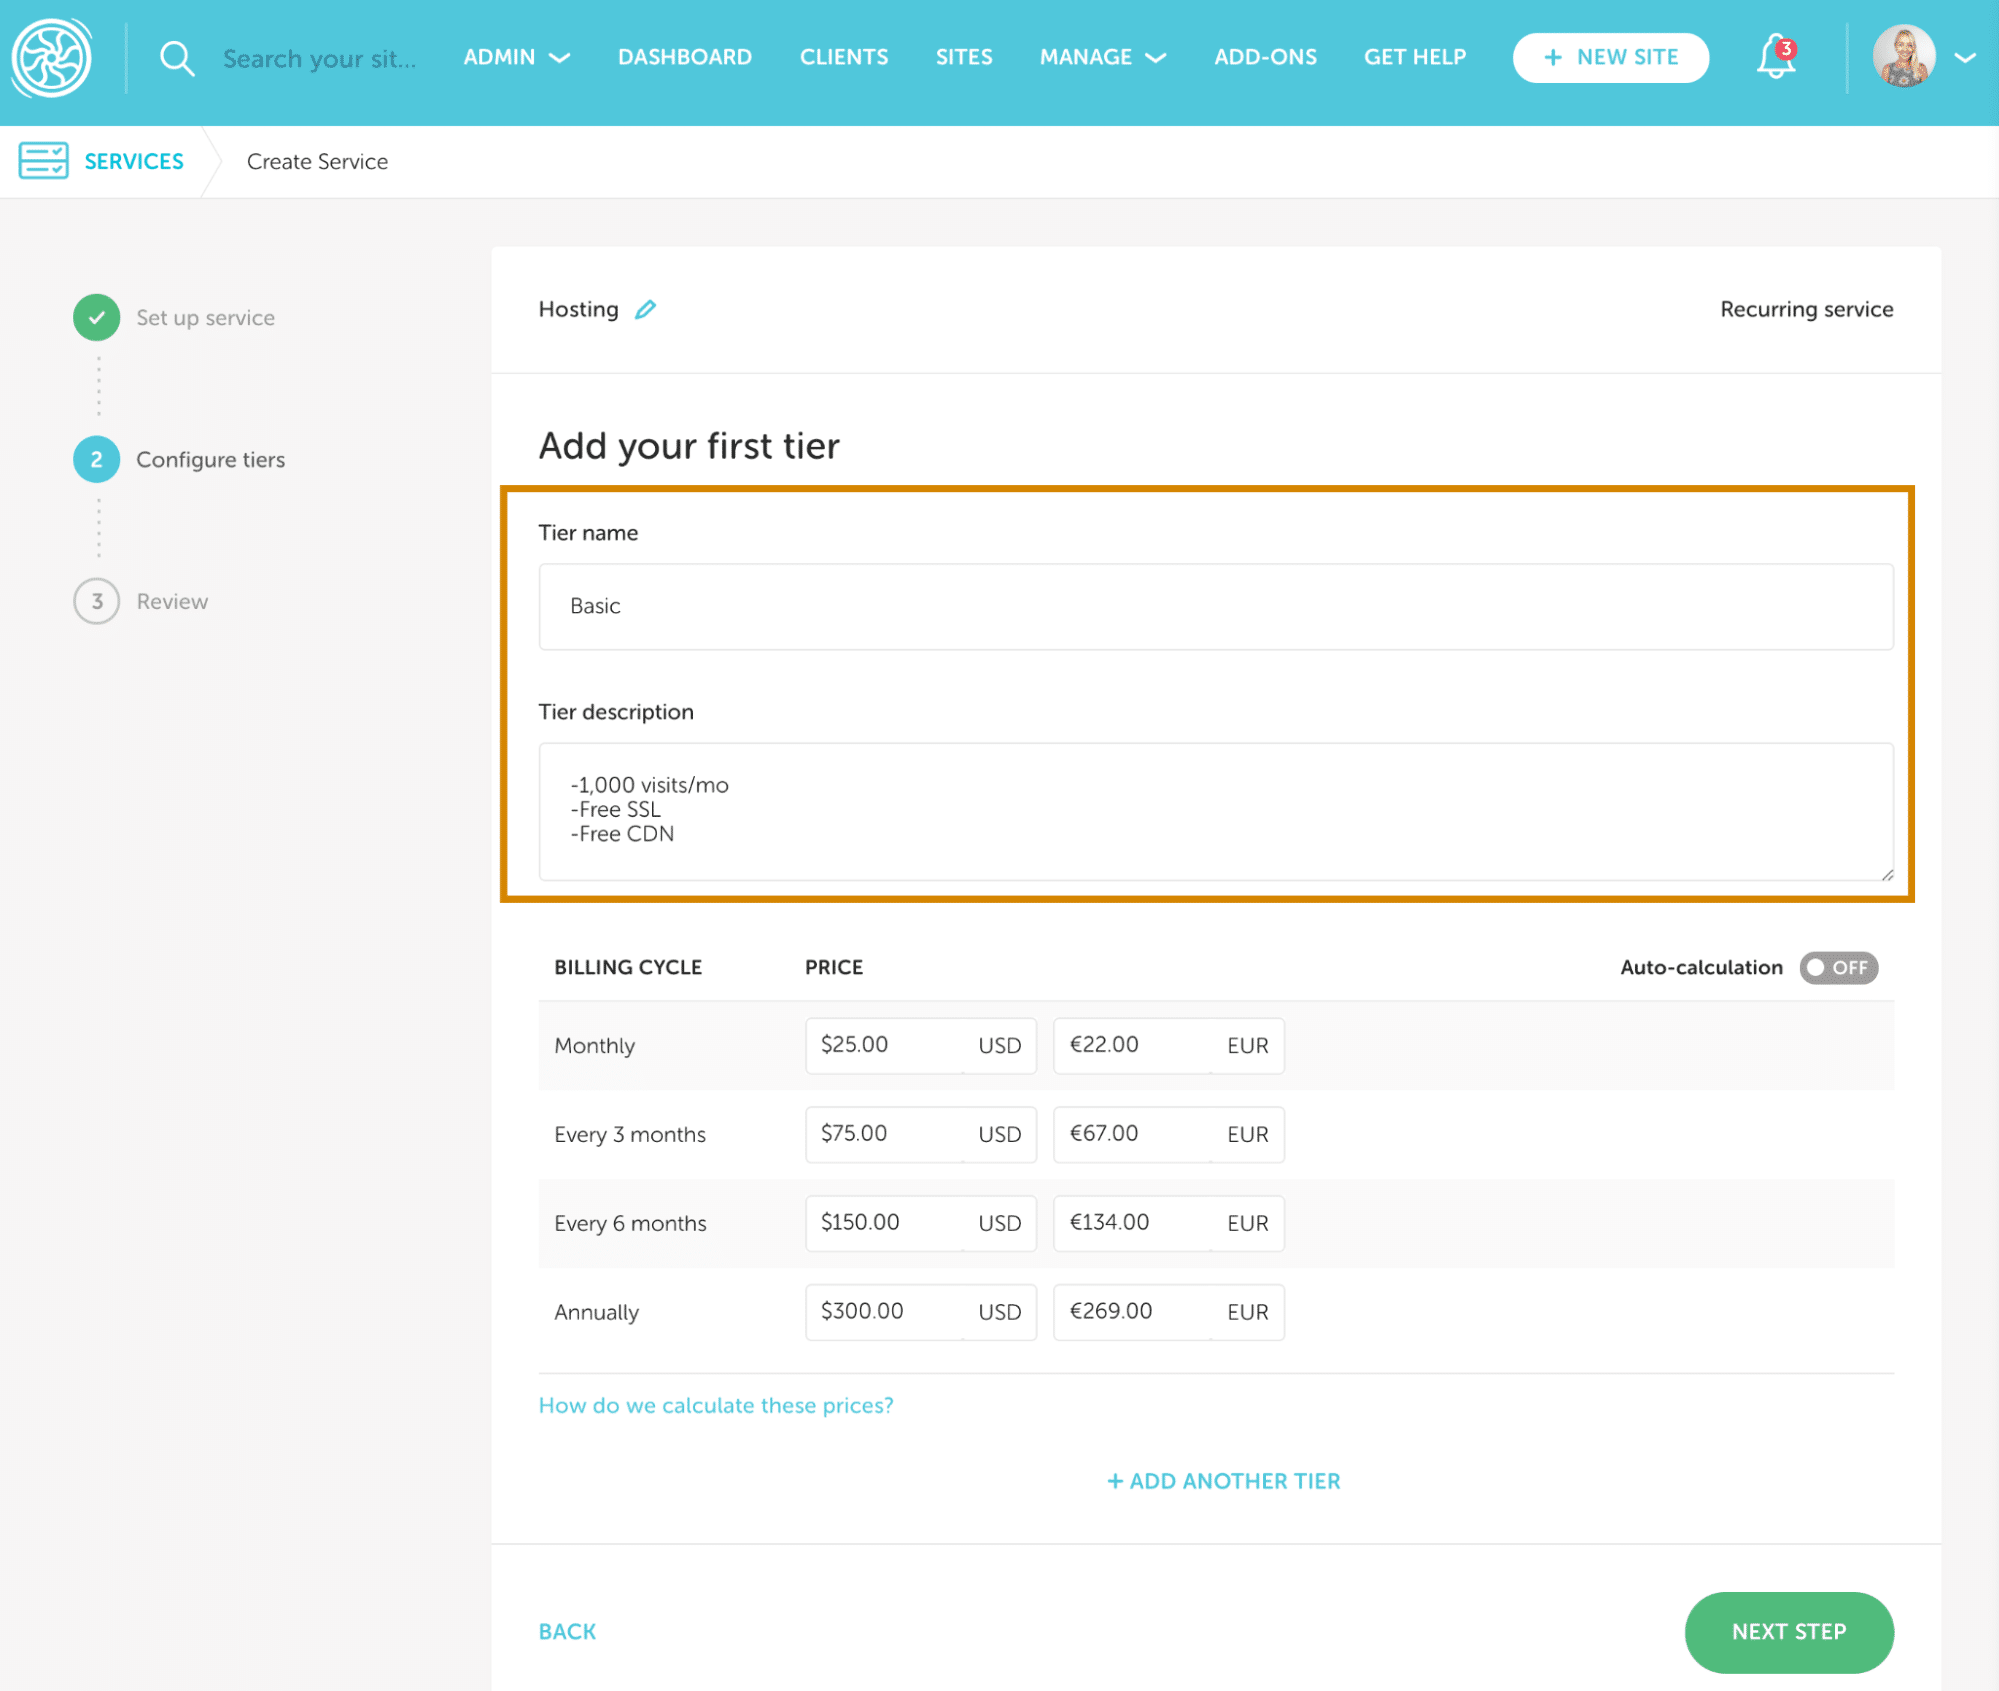The height and width of the screenshot is (1691, 1999).
Task: Click the Flywheel logo icon
Action: tap(52, 58)
